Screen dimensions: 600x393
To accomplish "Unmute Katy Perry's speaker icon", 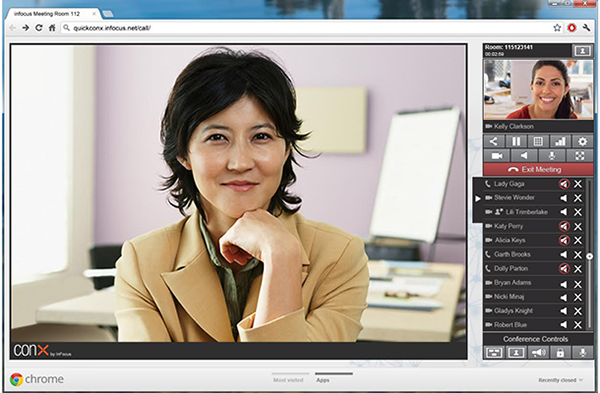I will tap(564, 226).
